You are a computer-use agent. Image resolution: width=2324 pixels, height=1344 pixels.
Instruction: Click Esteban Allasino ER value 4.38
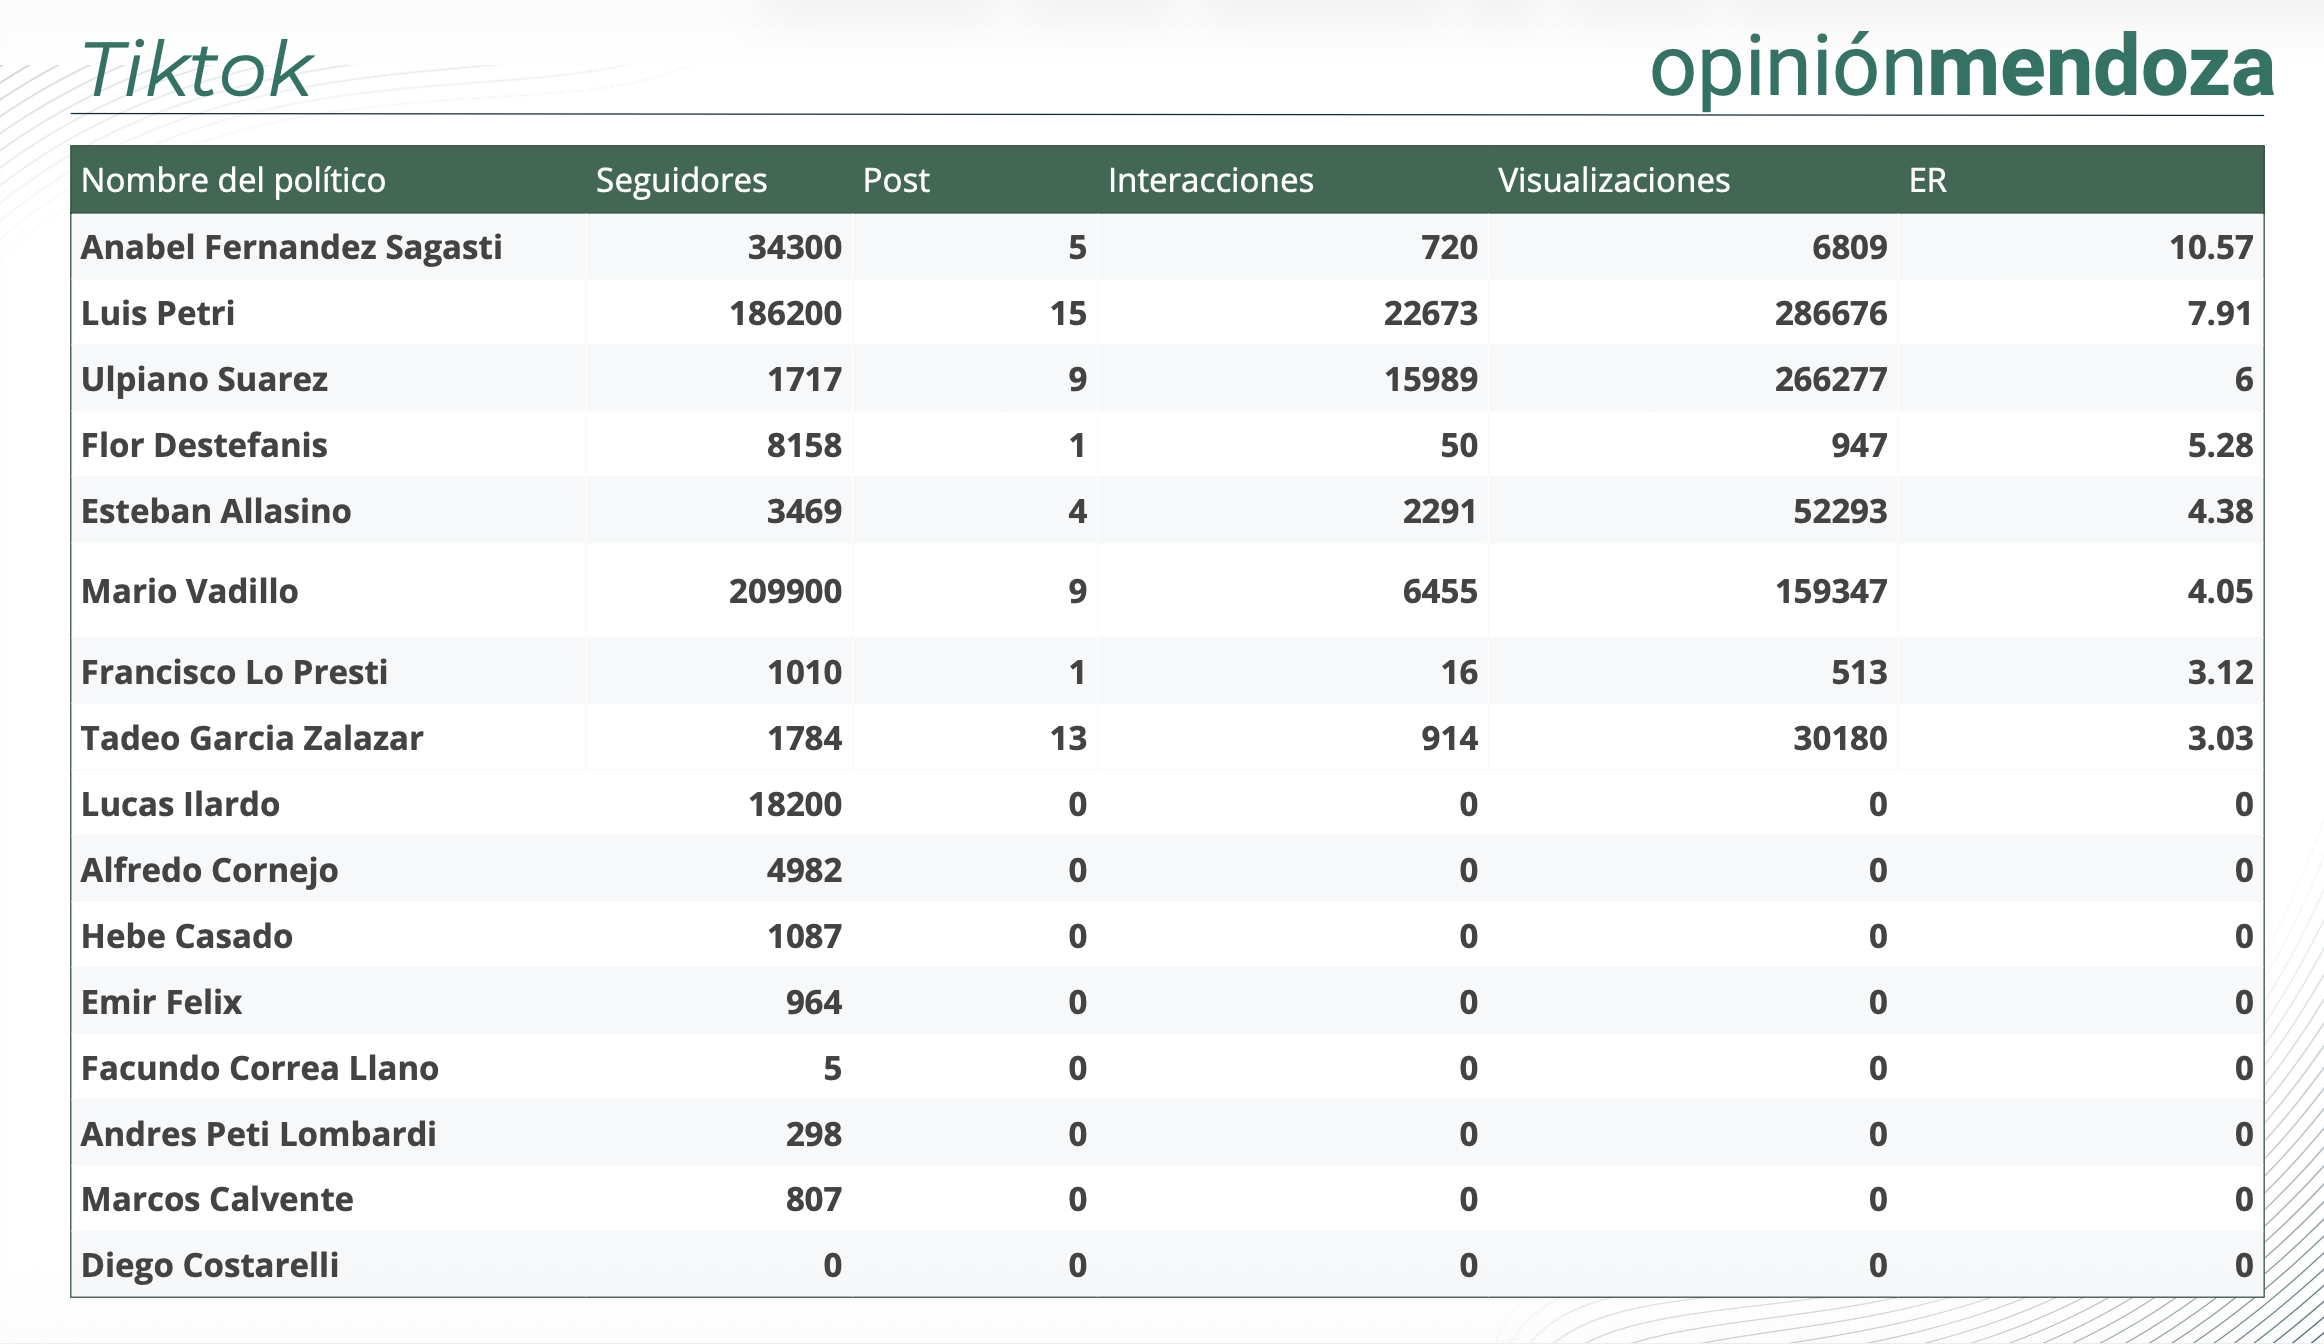click(x=2219, y=511)
